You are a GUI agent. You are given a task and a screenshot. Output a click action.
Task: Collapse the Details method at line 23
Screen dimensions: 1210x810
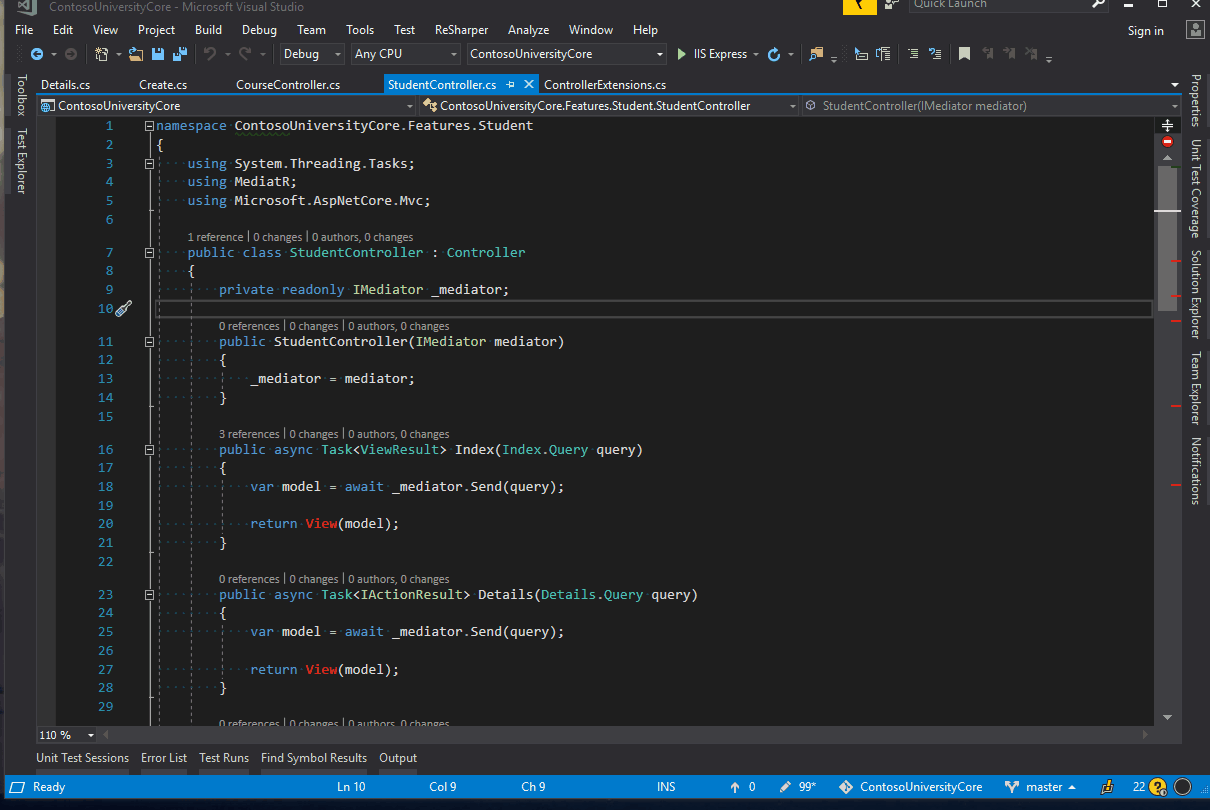(149, 595)
